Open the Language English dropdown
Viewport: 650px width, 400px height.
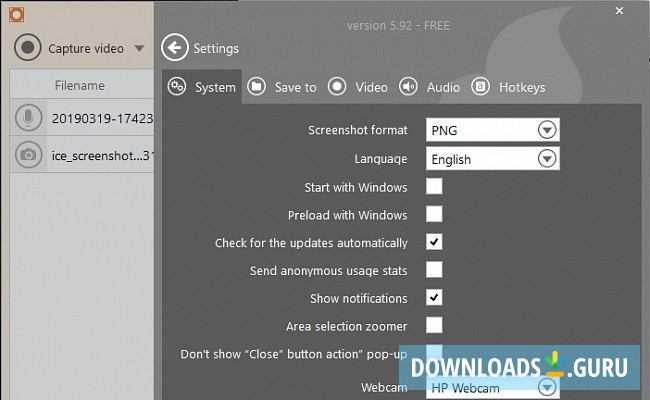pos(492,159)
